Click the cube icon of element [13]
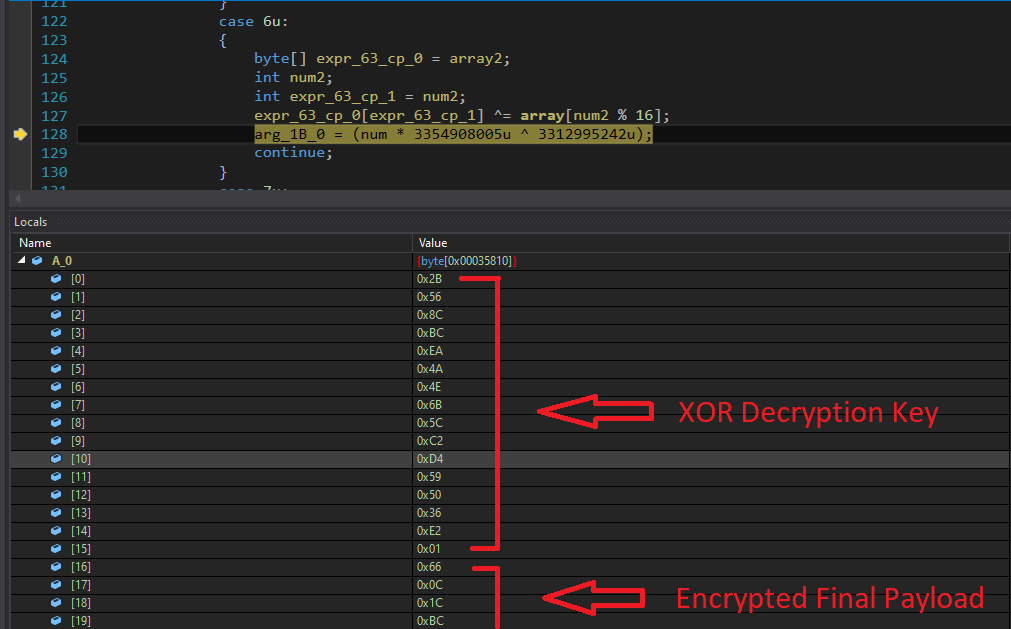The image size is (1011, 629). tap(56, 513)
